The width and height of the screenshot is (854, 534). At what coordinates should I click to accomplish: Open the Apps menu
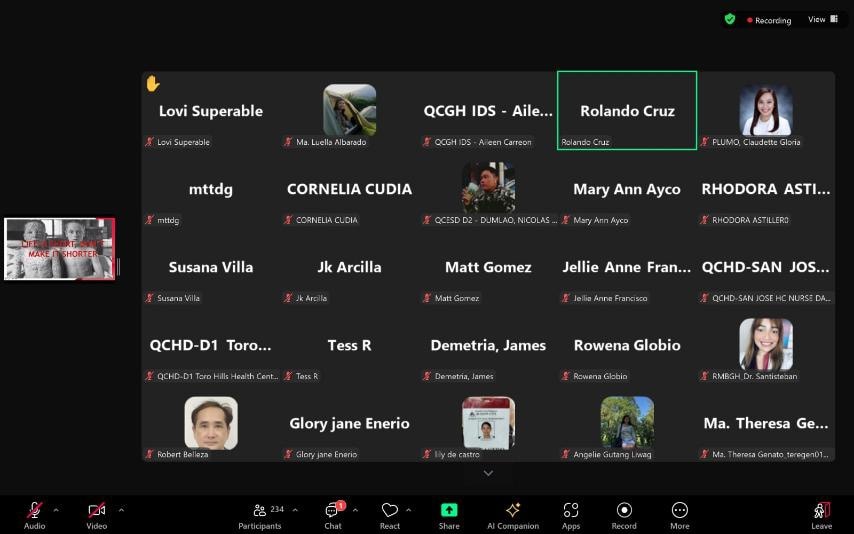571,515
